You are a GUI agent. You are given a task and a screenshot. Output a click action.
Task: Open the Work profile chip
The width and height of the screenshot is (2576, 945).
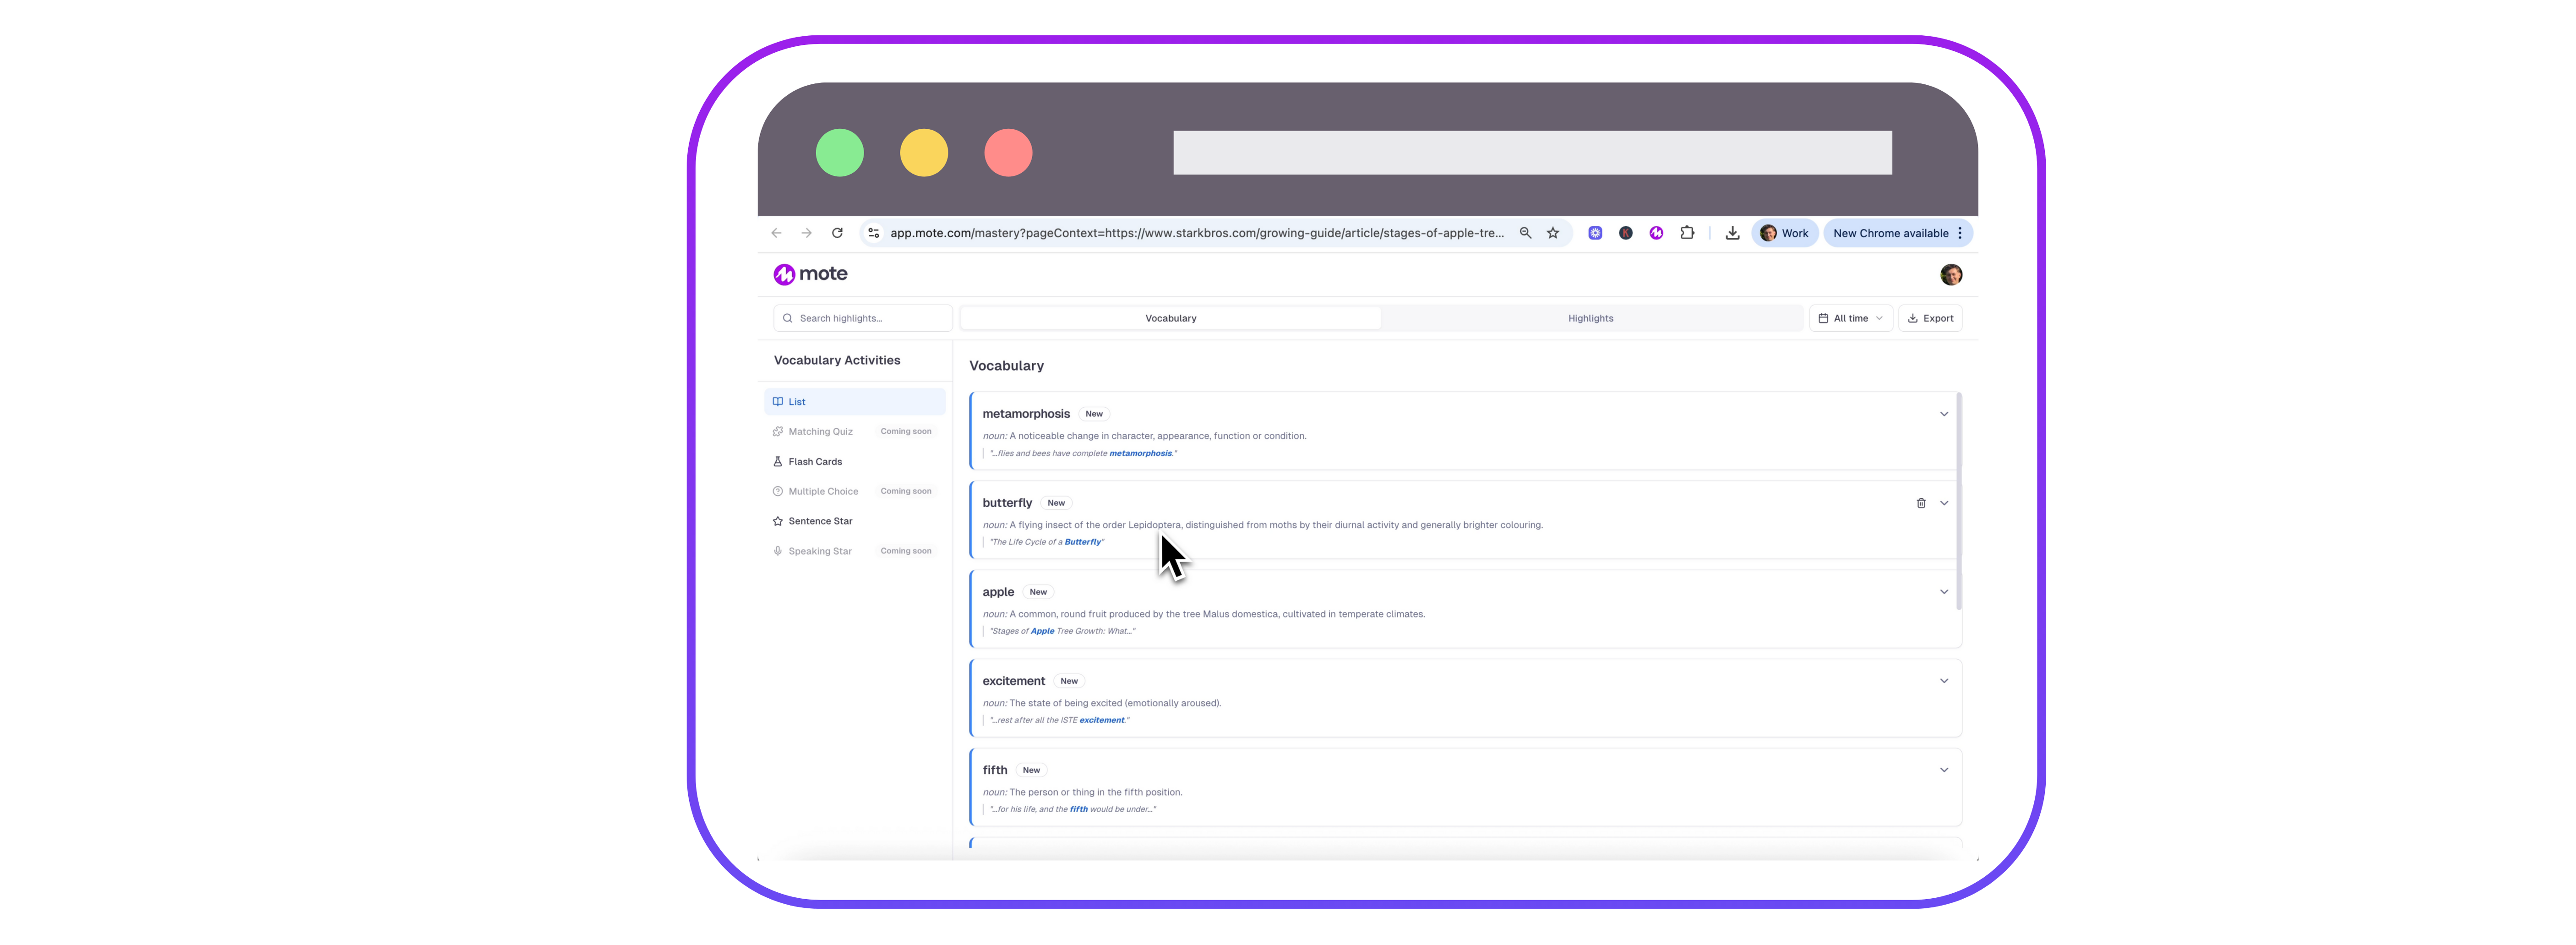pyautogui.click(x=1784, y=233)
